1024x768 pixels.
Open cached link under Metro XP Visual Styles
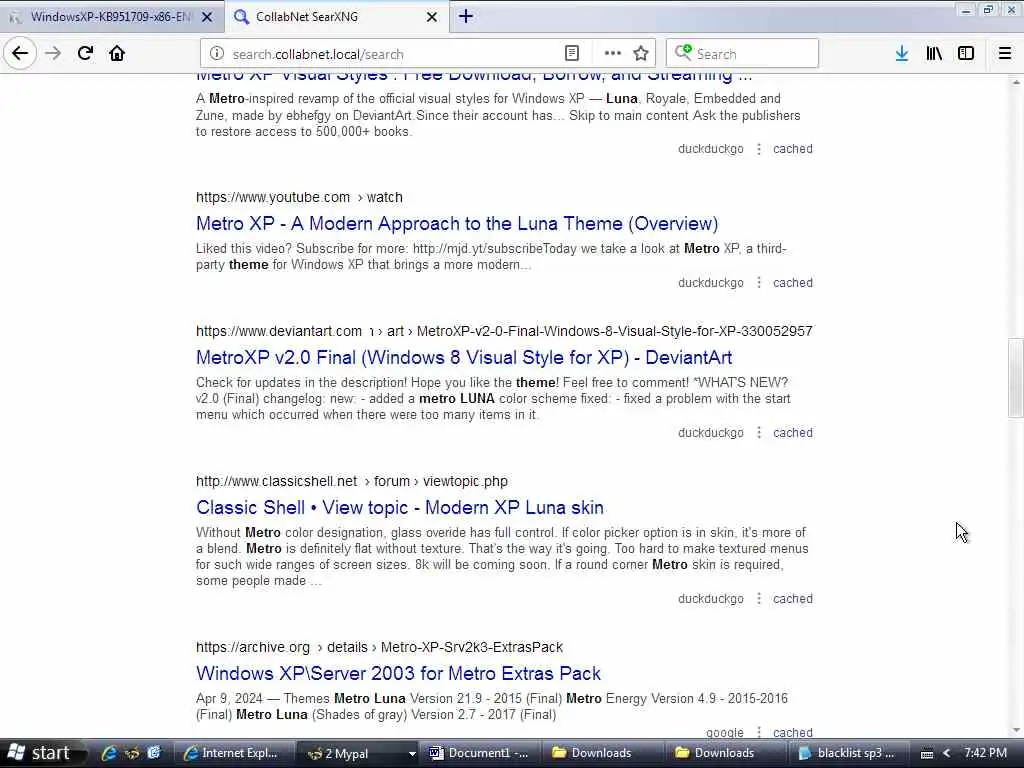[x=793, y=149]
